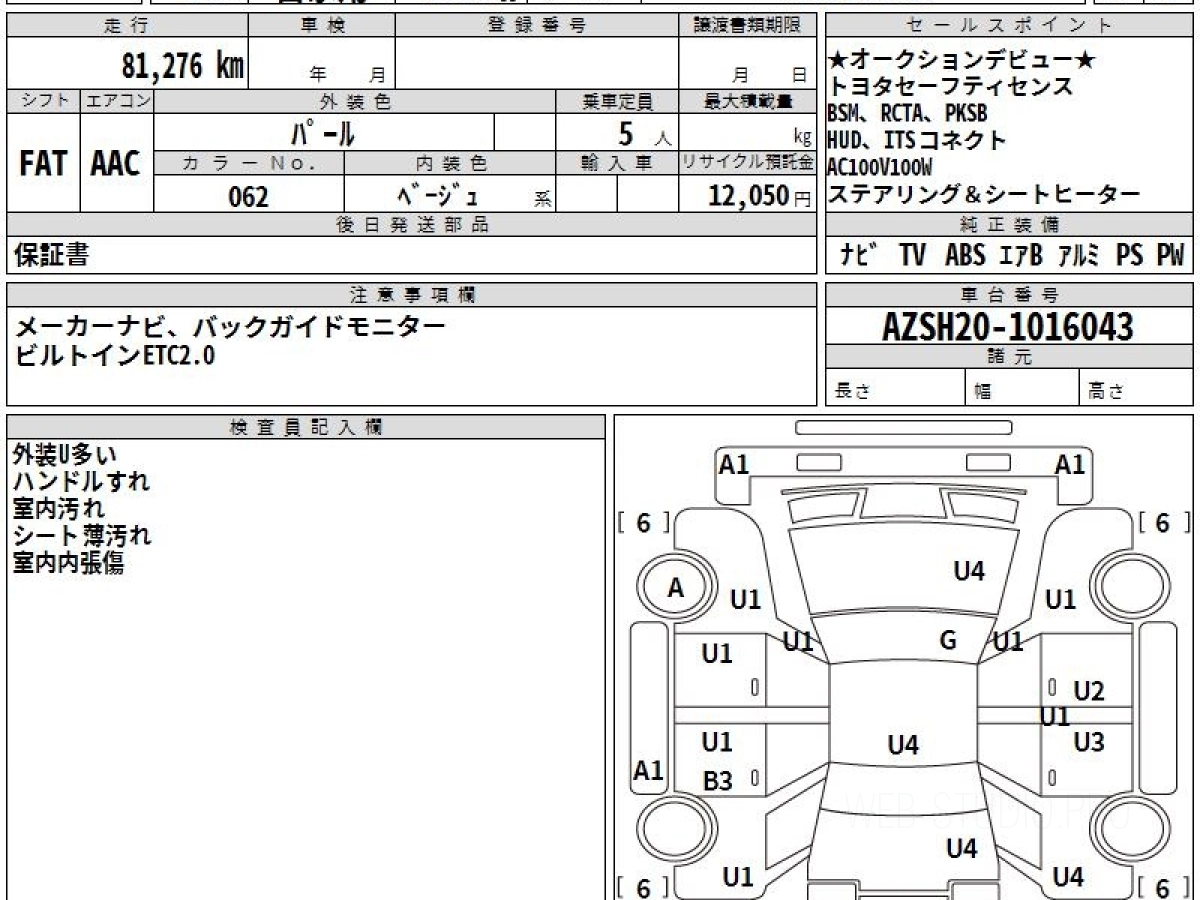The height and width of the screenshot is (900, 1200).
Task: Click the ビルトインETC2.0 line
Action: [114, 354]
